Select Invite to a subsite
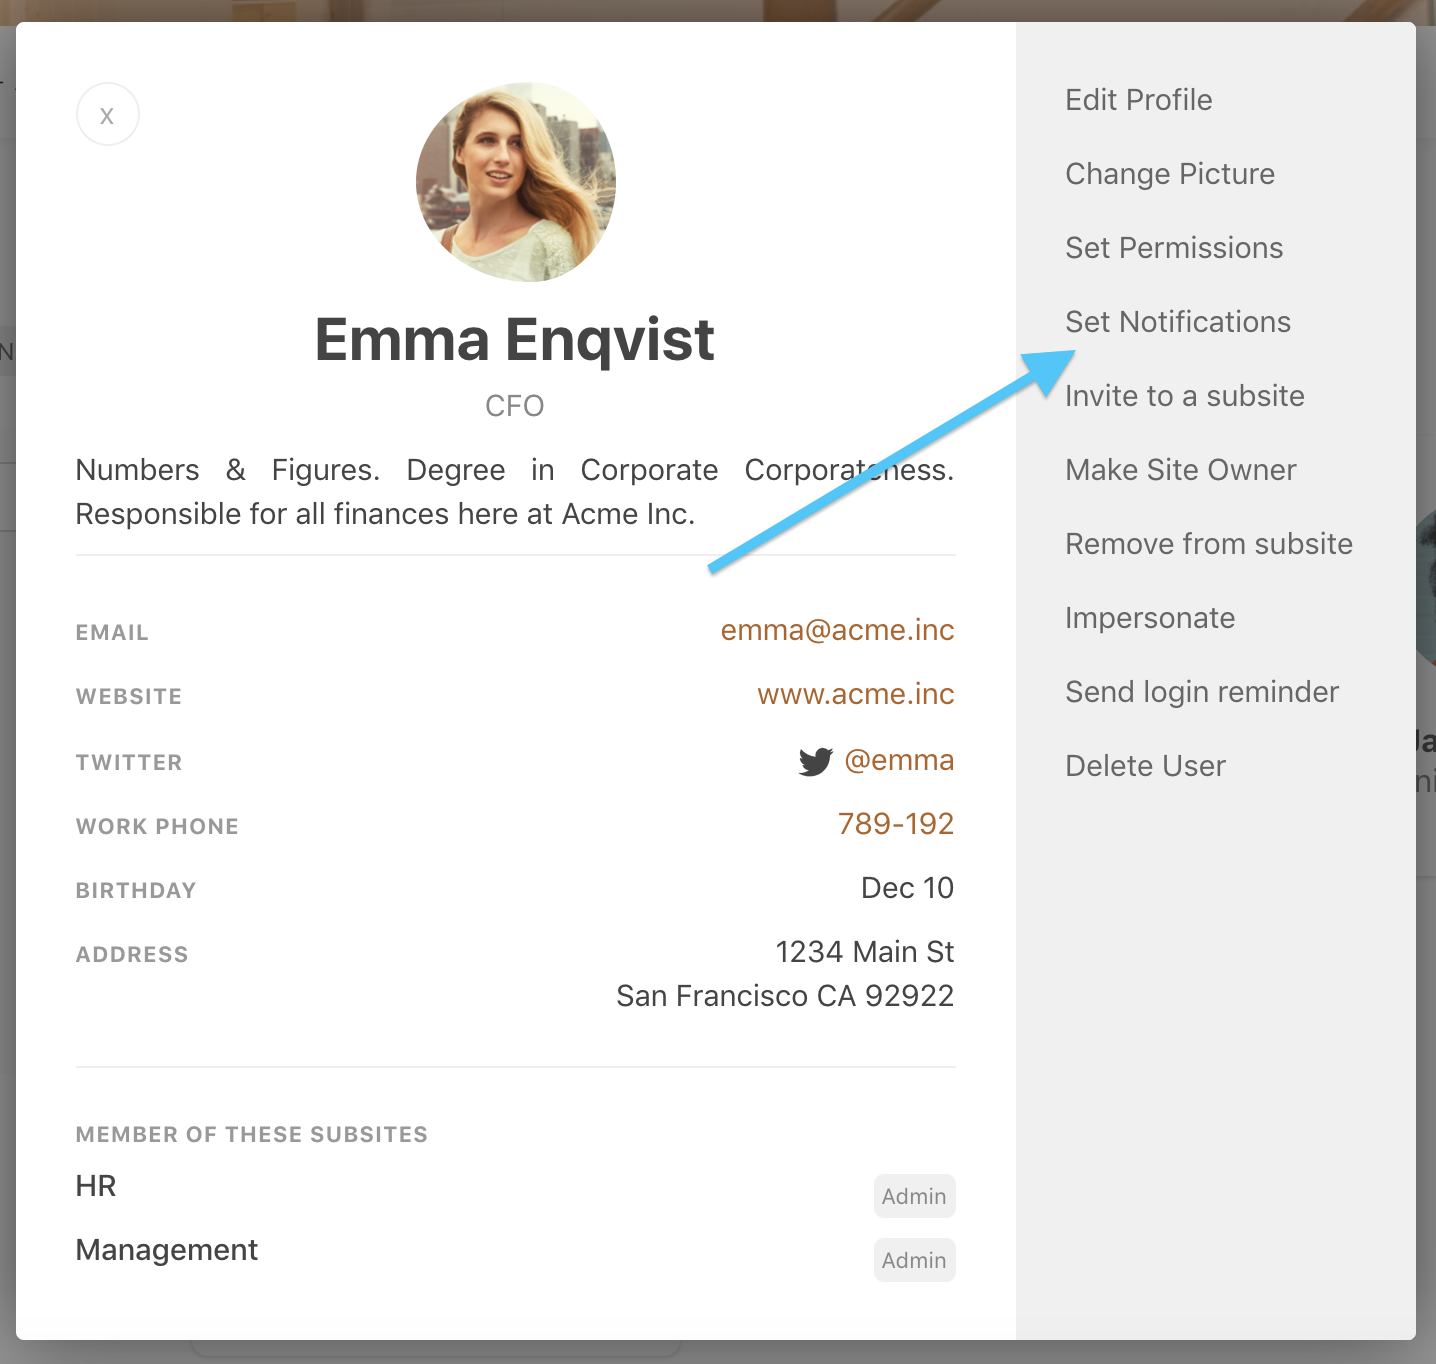Screen dimensions: 1436x1364 point(1184,396)
